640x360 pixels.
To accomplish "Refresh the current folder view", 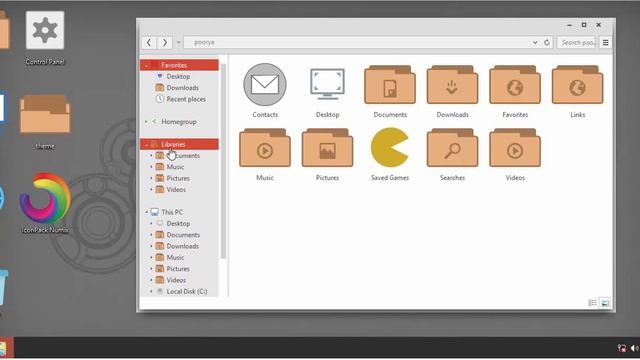I will tap(547, 42).
